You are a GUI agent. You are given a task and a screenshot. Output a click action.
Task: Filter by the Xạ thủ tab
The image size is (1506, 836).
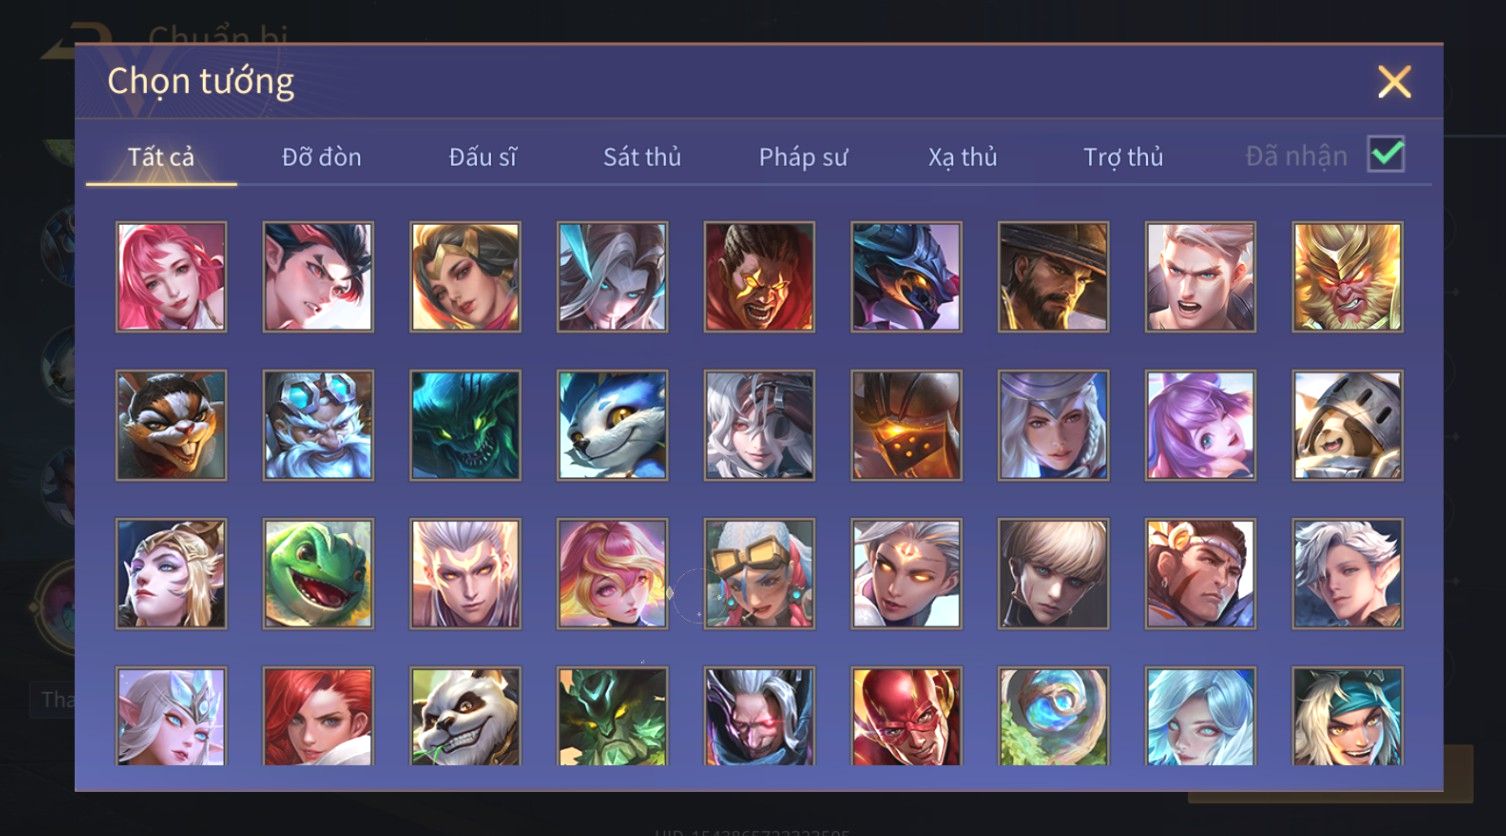pos(962,157)
